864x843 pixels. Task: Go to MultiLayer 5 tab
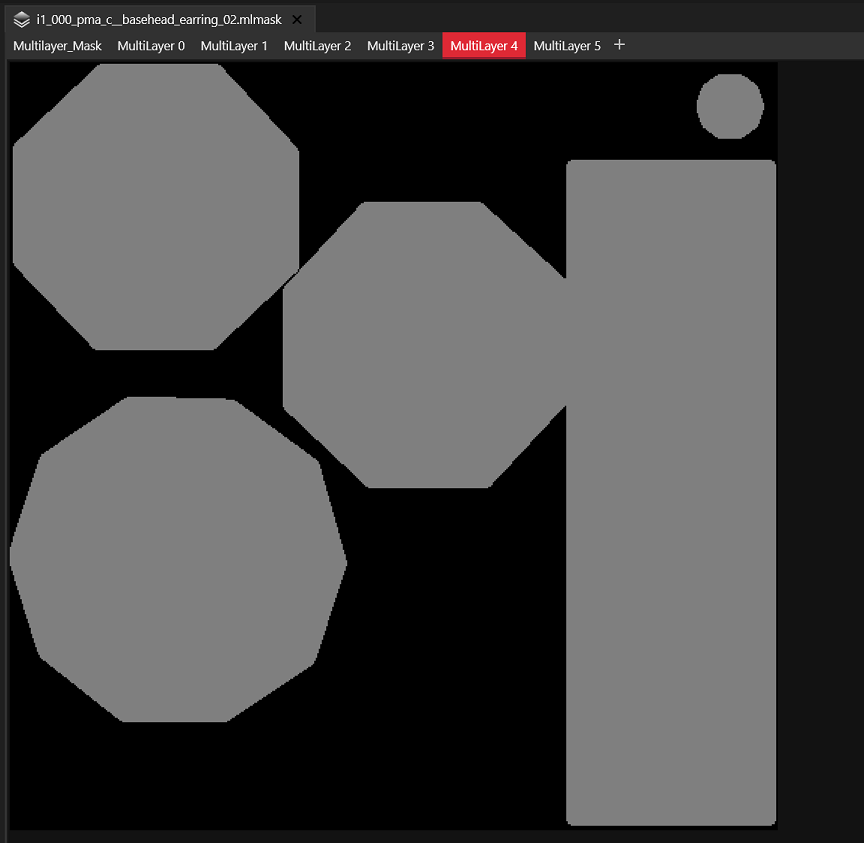(x=567, y=46)
